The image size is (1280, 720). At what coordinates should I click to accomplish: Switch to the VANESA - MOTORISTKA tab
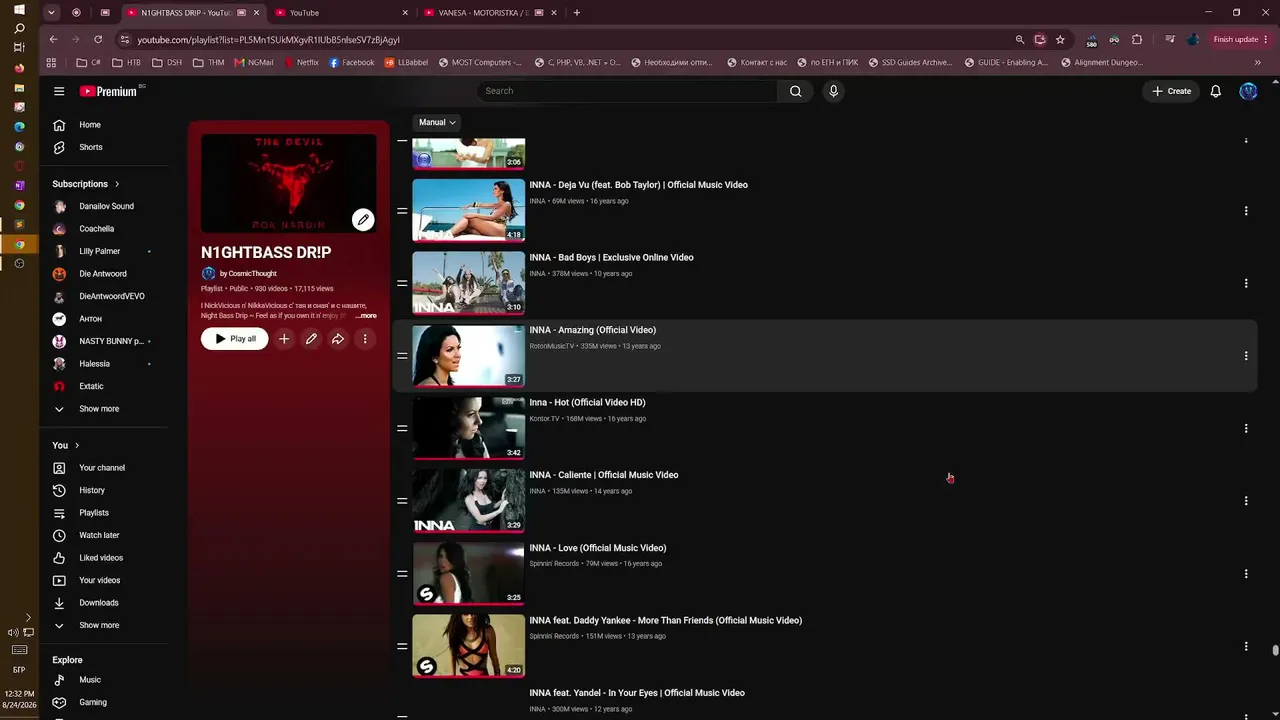point(490,13)
